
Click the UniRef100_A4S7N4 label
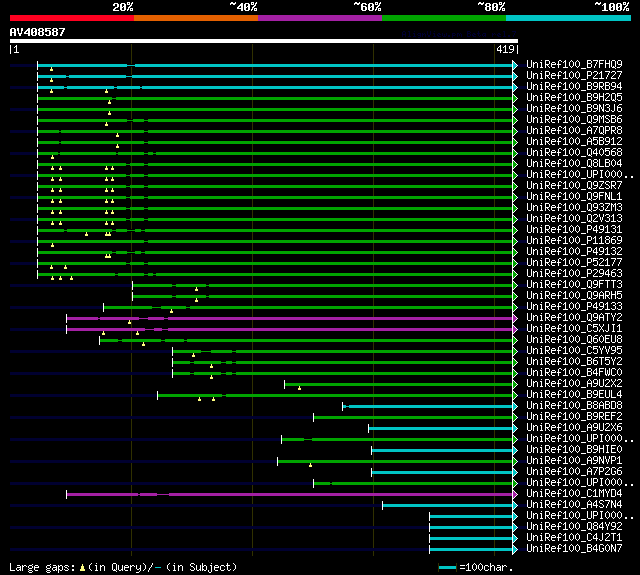[574, 505]
